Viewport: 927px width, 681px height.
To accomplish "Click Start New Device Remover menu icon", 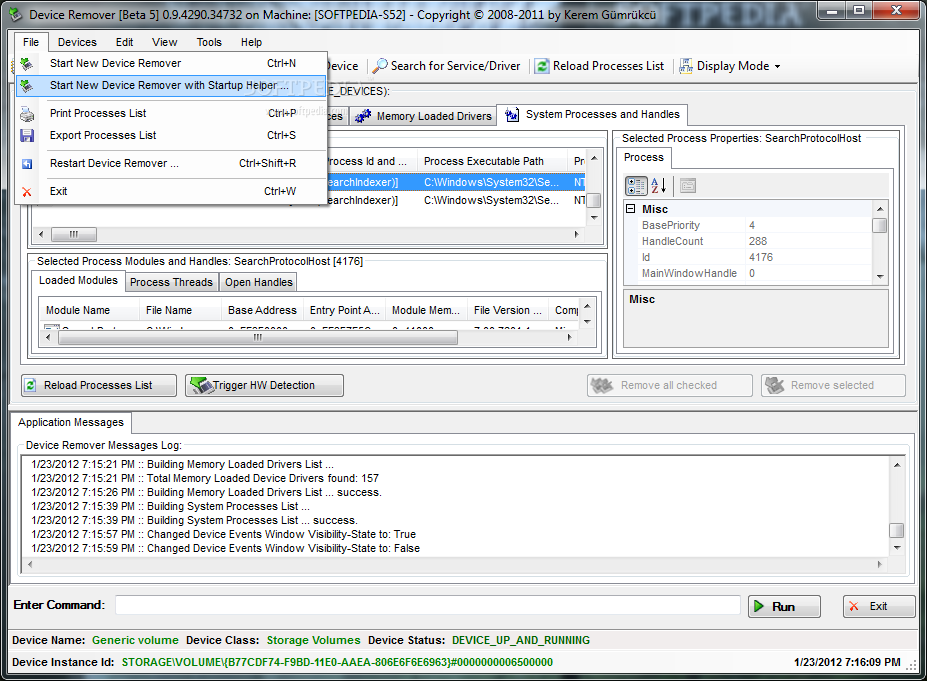I will point(27,63).
